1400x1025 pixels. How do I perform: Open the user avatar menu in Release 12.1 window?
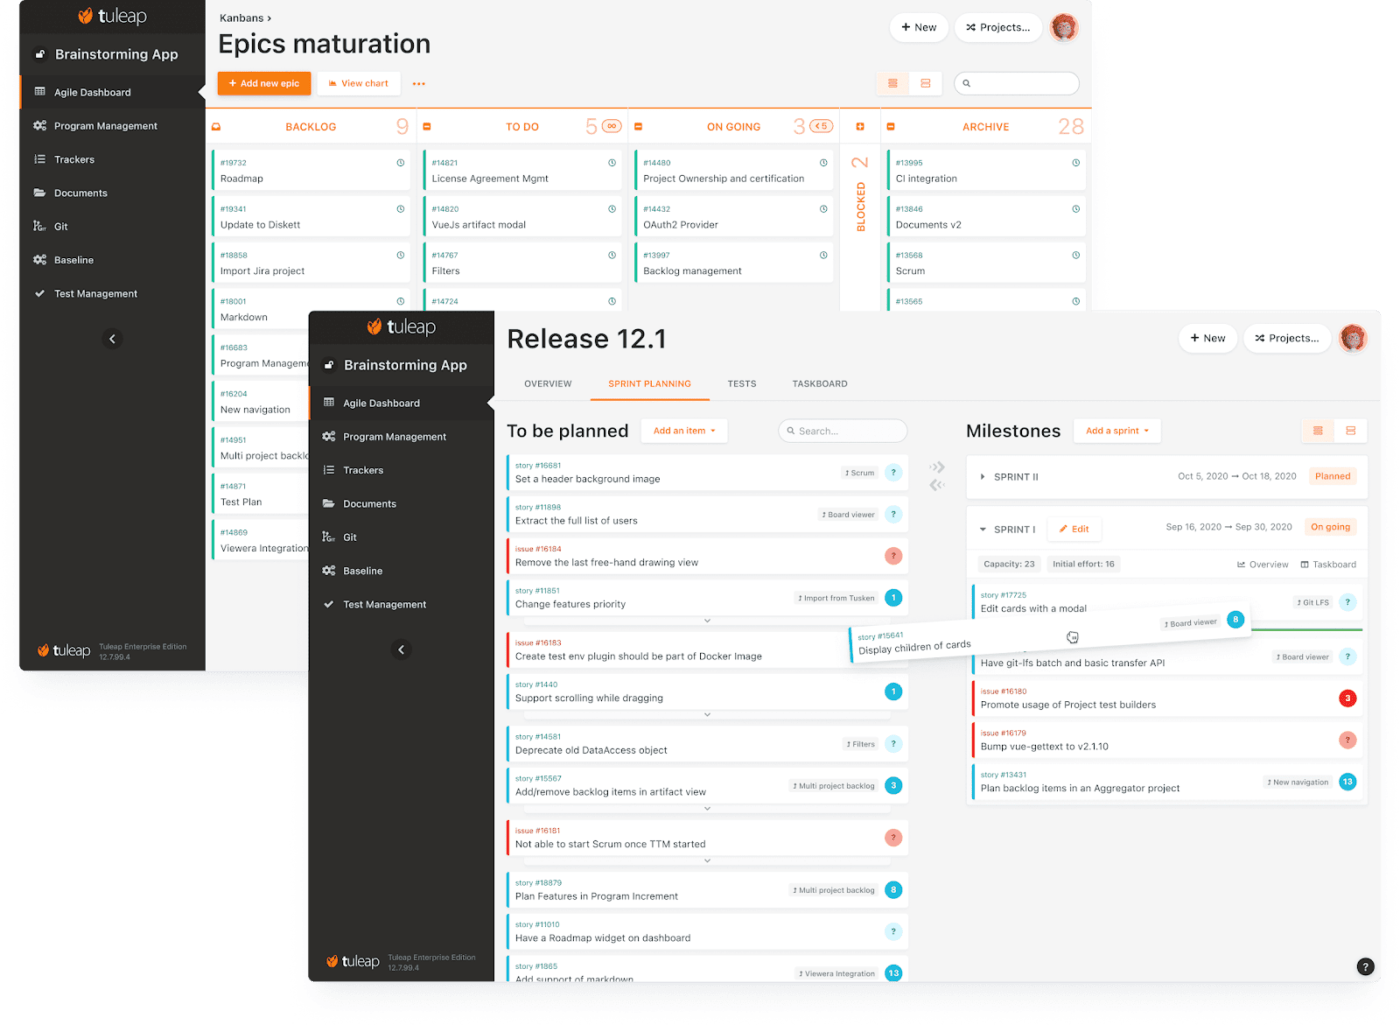1353,338
